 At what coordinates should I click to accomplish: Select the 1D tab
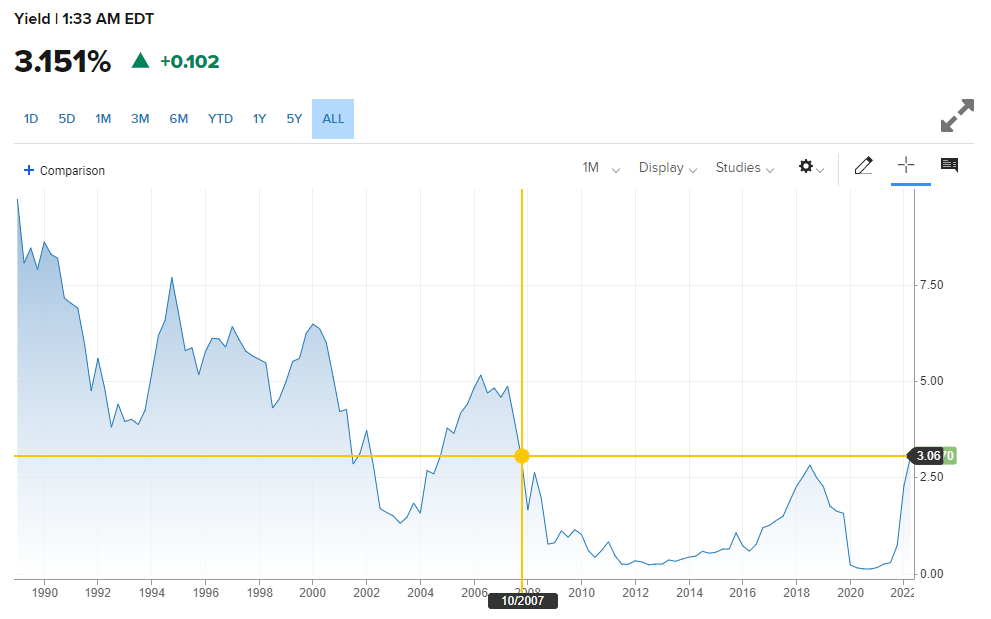click(x=30, y=118)
